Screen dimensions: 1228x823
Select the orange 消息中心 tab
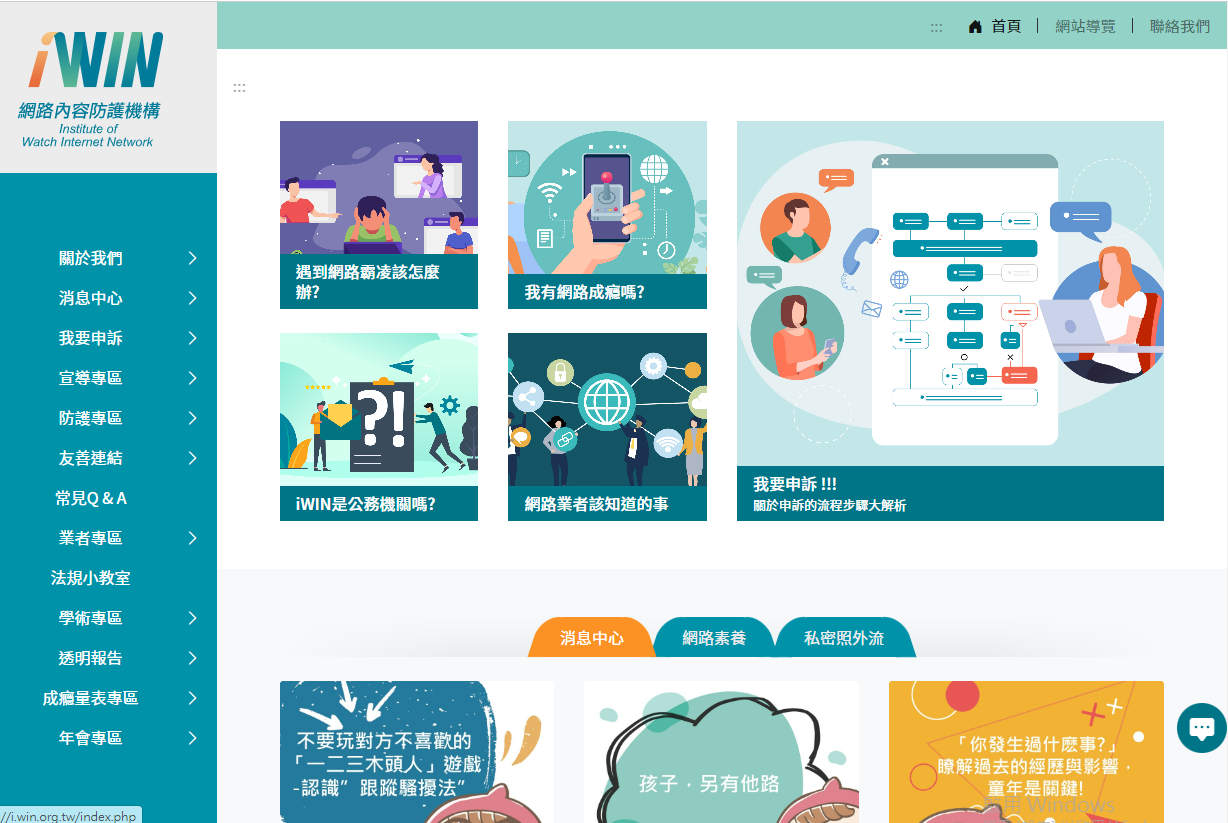(592, 638)
